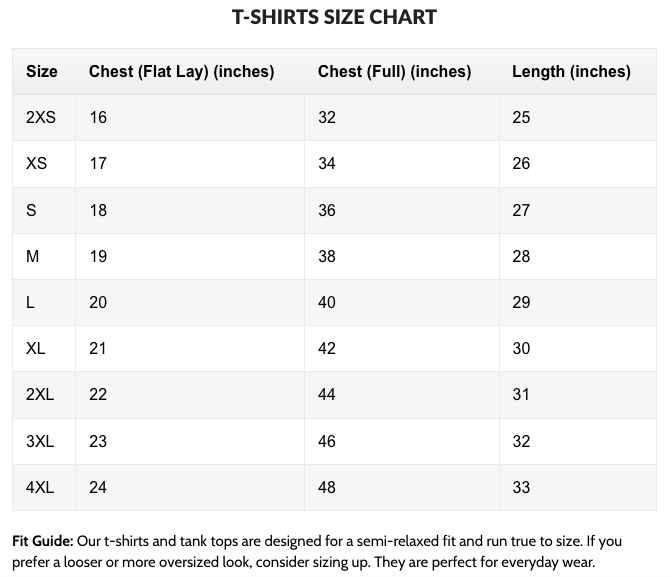The width and height of the screenshot is (672, 577).
Task: Click the length value 30
Action: click(x=521, y=349)
